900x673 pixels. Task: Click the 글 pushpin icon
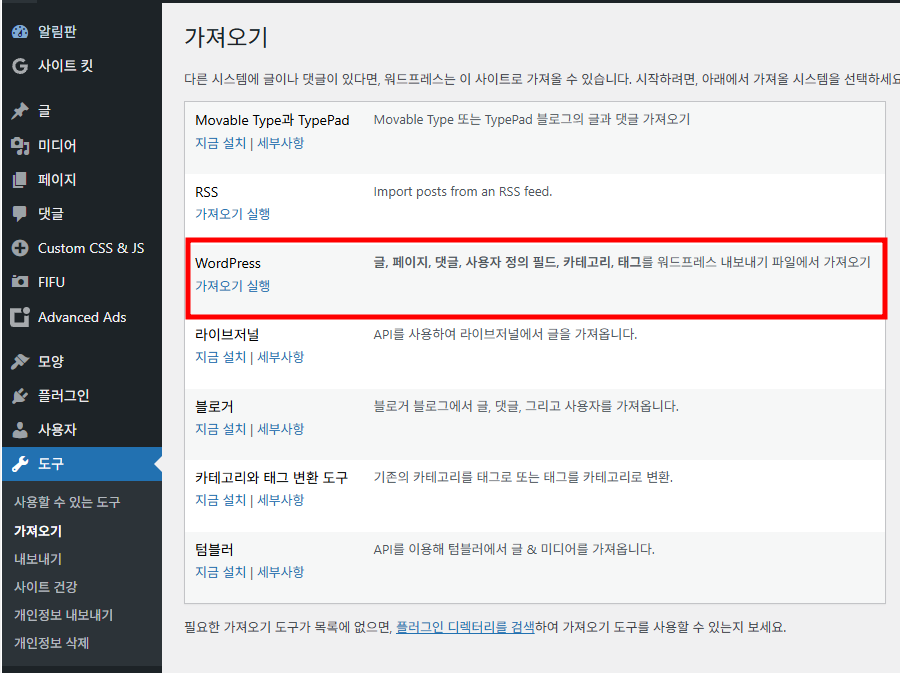click(20, 111)
